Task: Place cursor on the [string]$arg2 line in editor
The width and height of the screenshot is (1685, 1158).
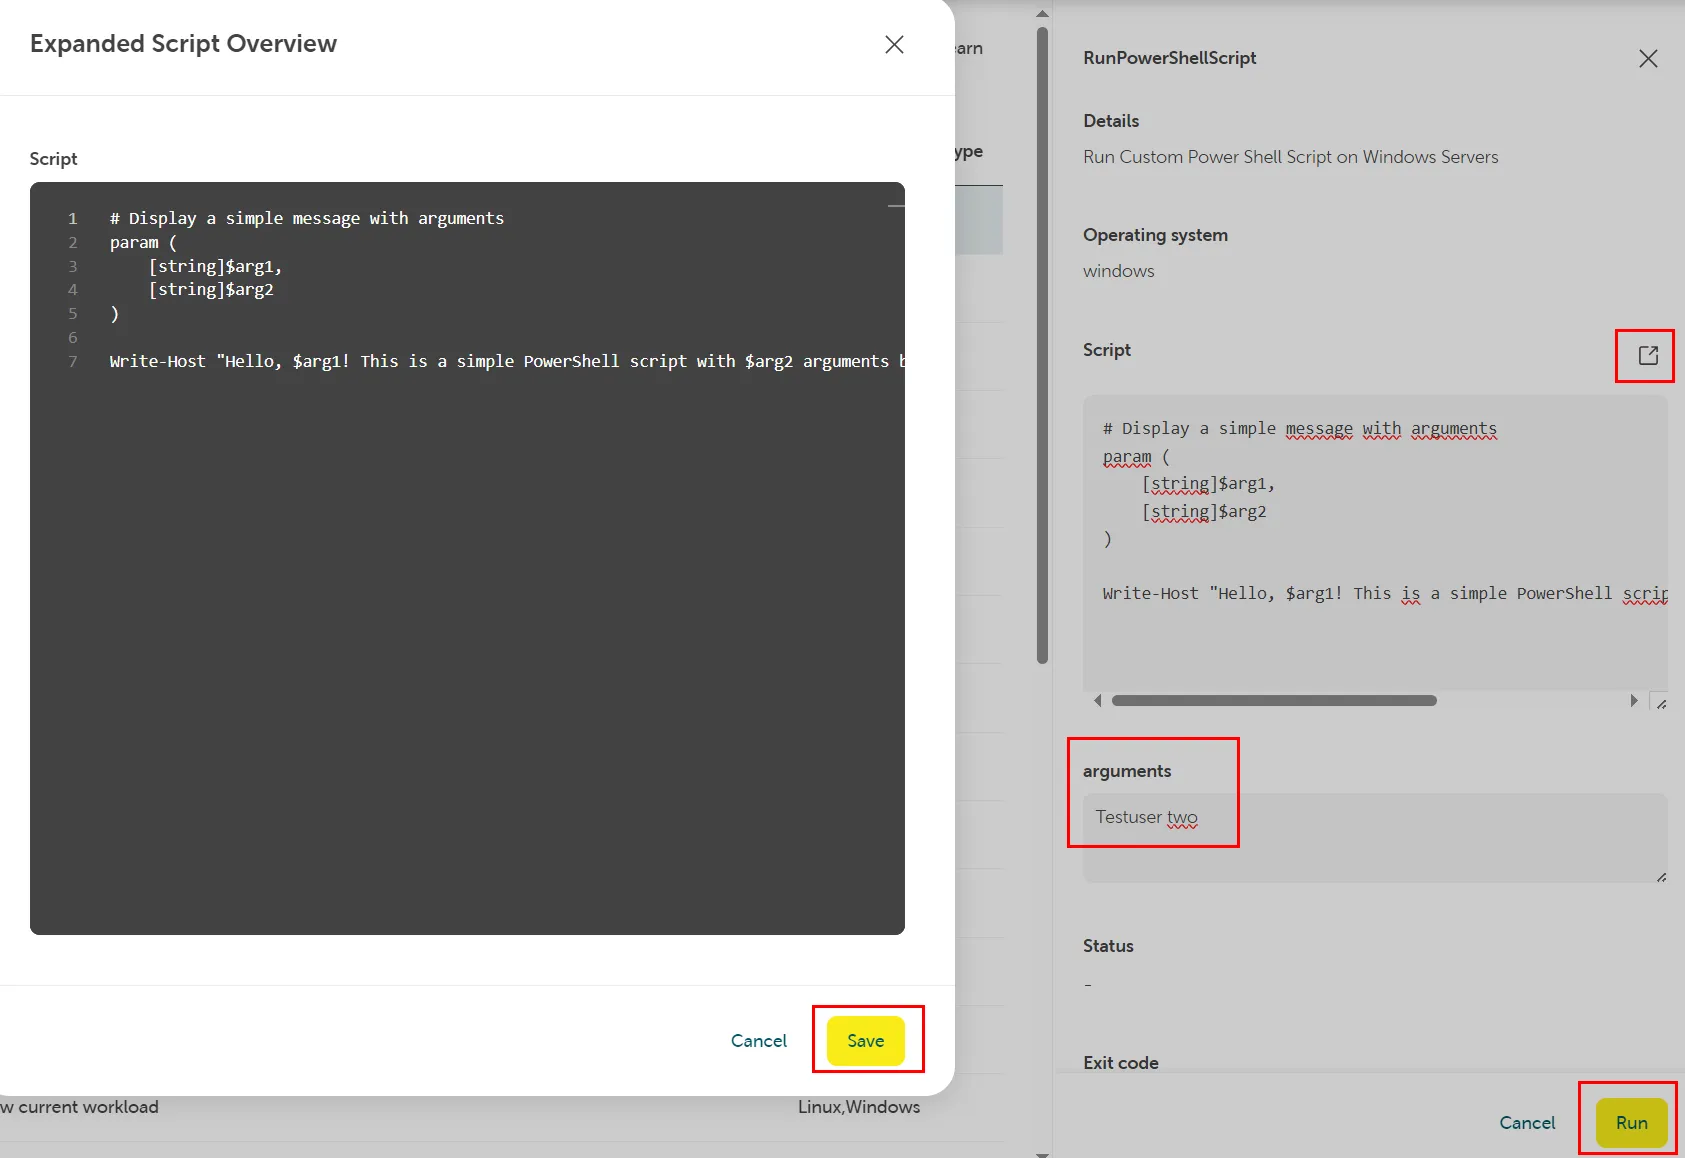Action: tap(211, 290)
